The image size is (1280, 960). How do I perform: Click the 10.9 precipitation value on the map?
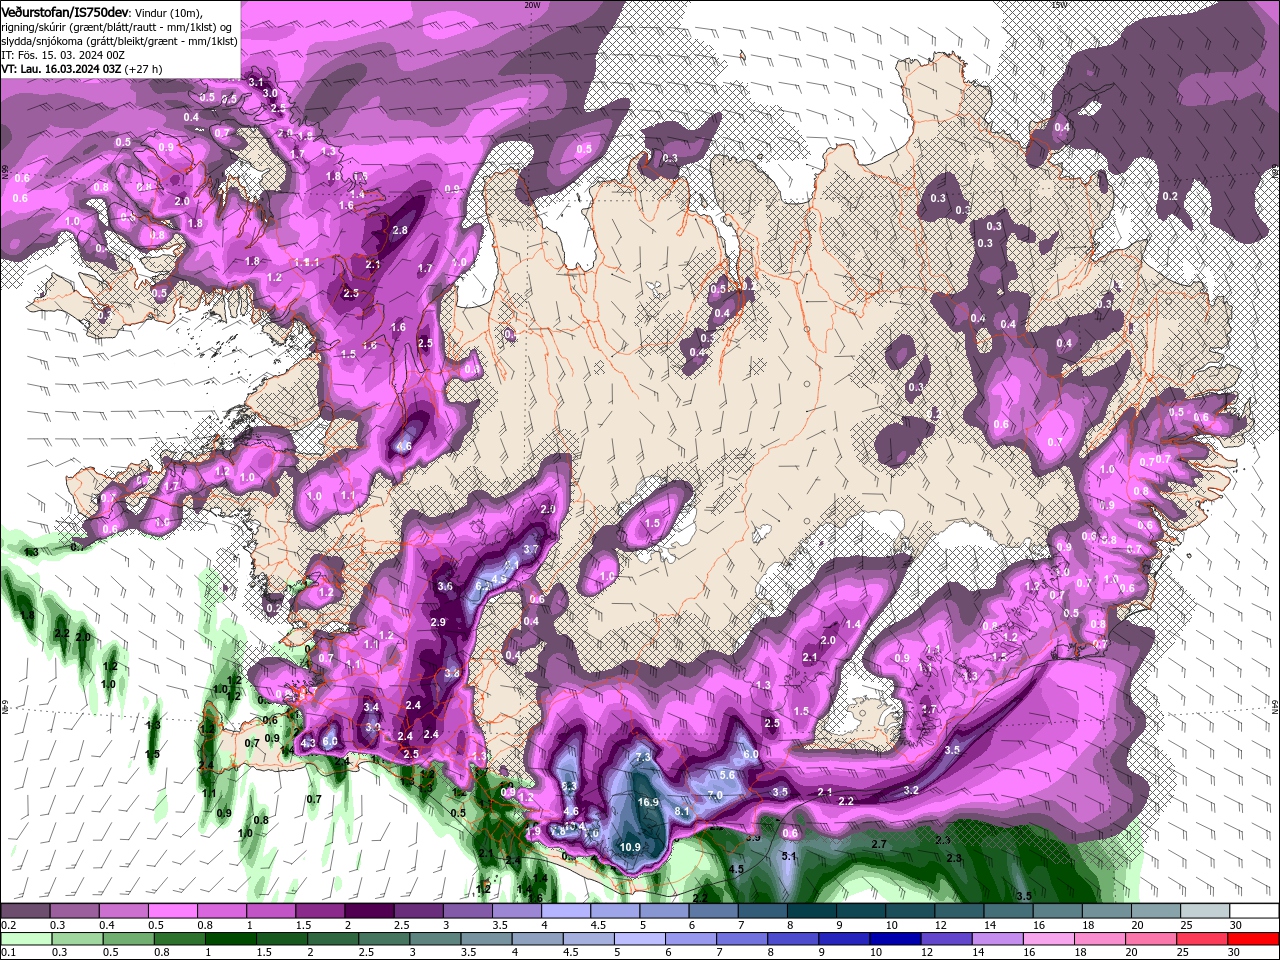point(629,847)
